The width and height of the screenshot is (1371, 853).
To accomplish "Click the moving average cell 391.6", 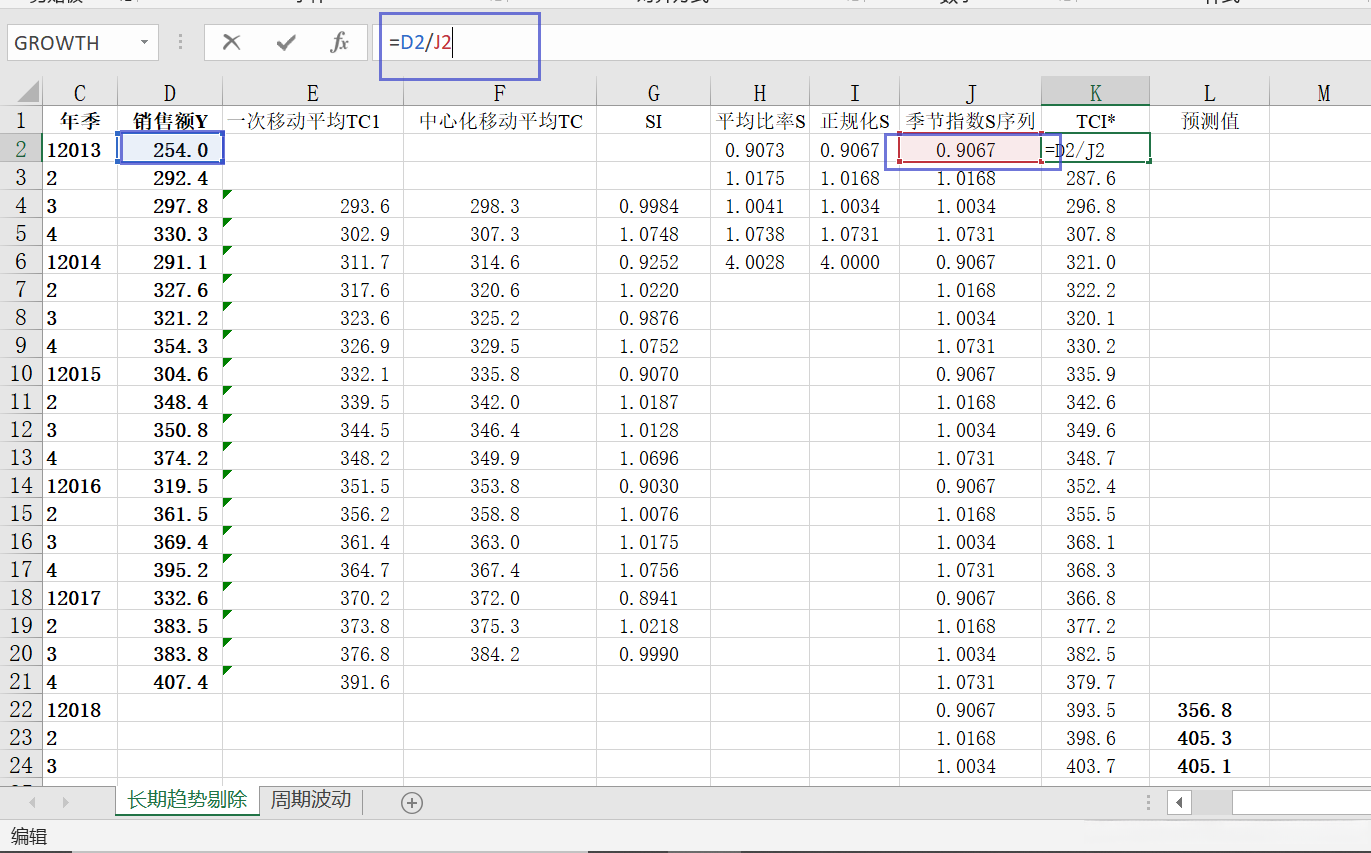I will [x=313, y=682].
